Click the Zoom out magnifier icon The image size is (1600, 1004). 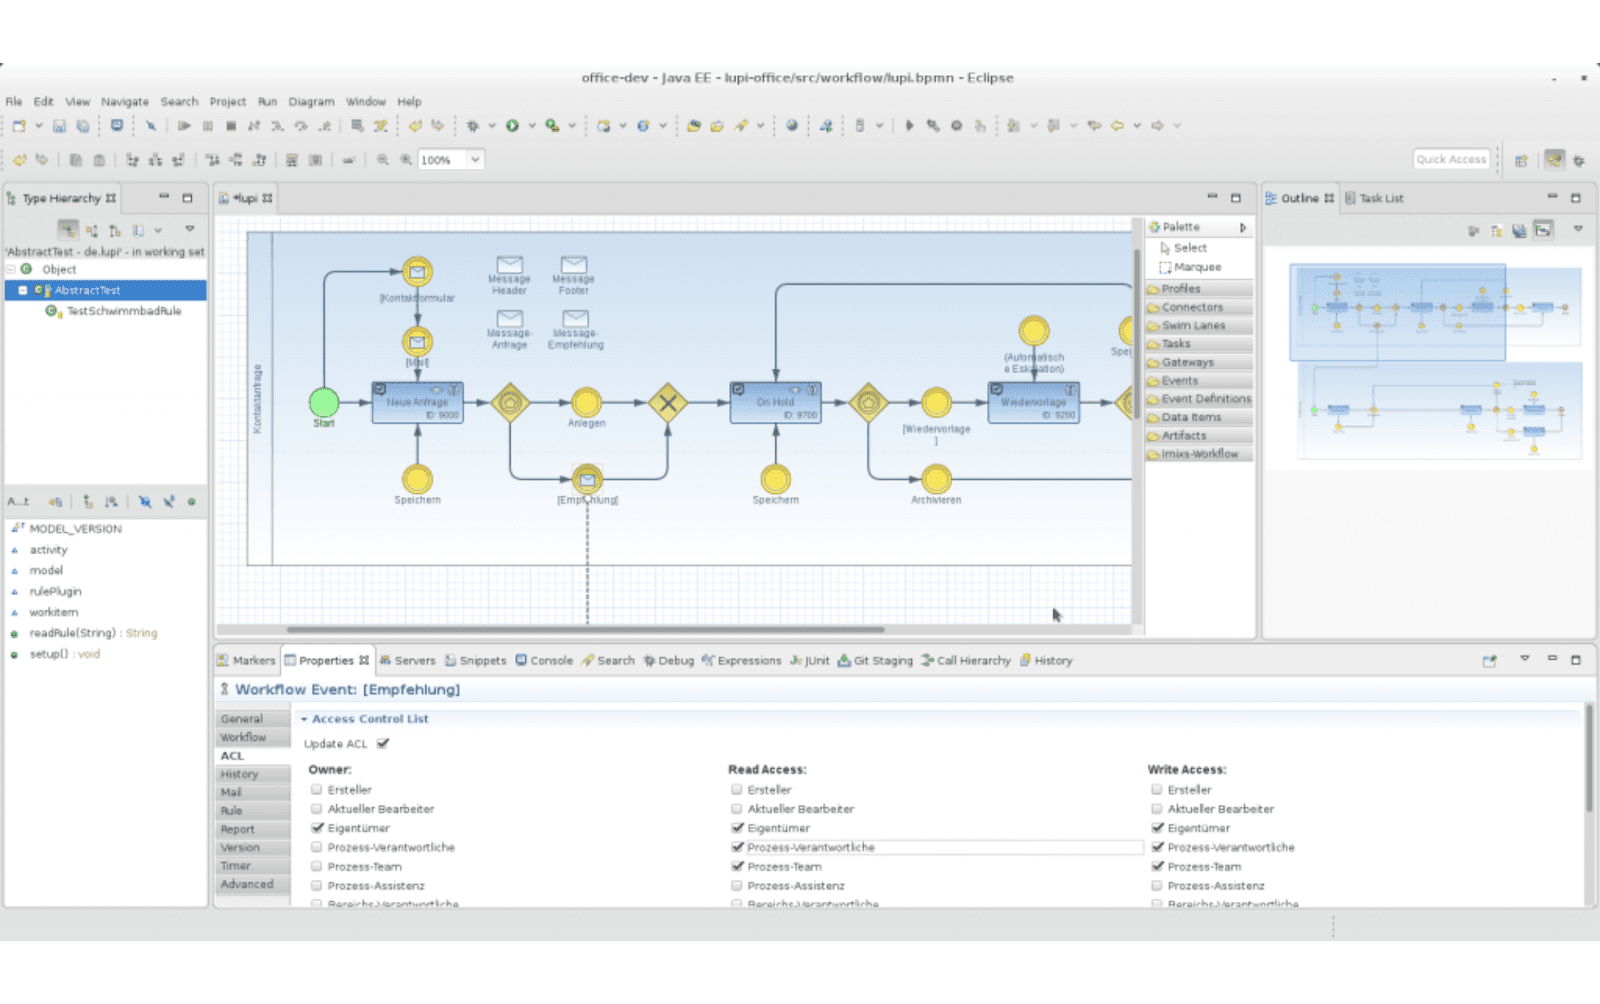[x=382, y=160]
